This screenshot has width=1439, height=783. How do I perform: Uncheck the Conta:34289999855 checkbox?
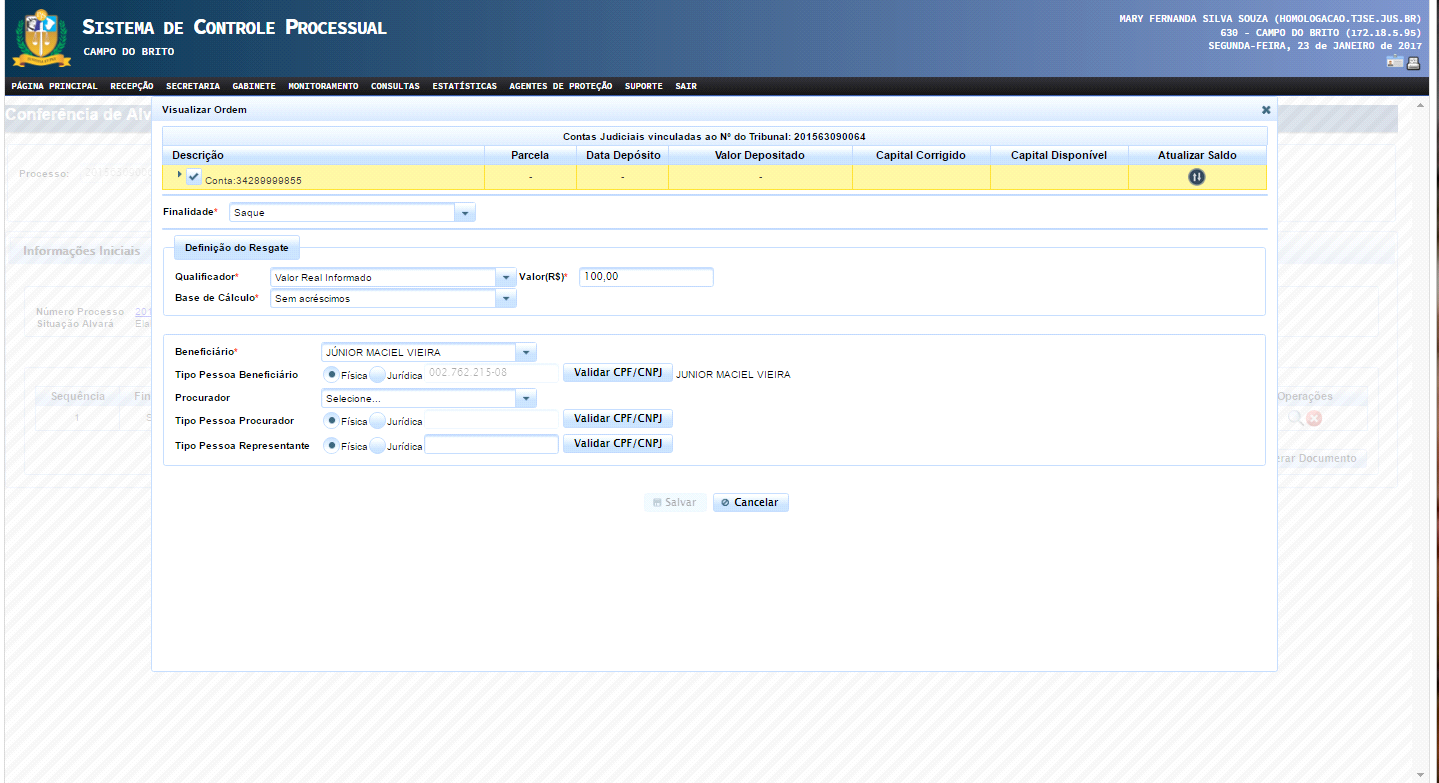[x=194, y=177]
